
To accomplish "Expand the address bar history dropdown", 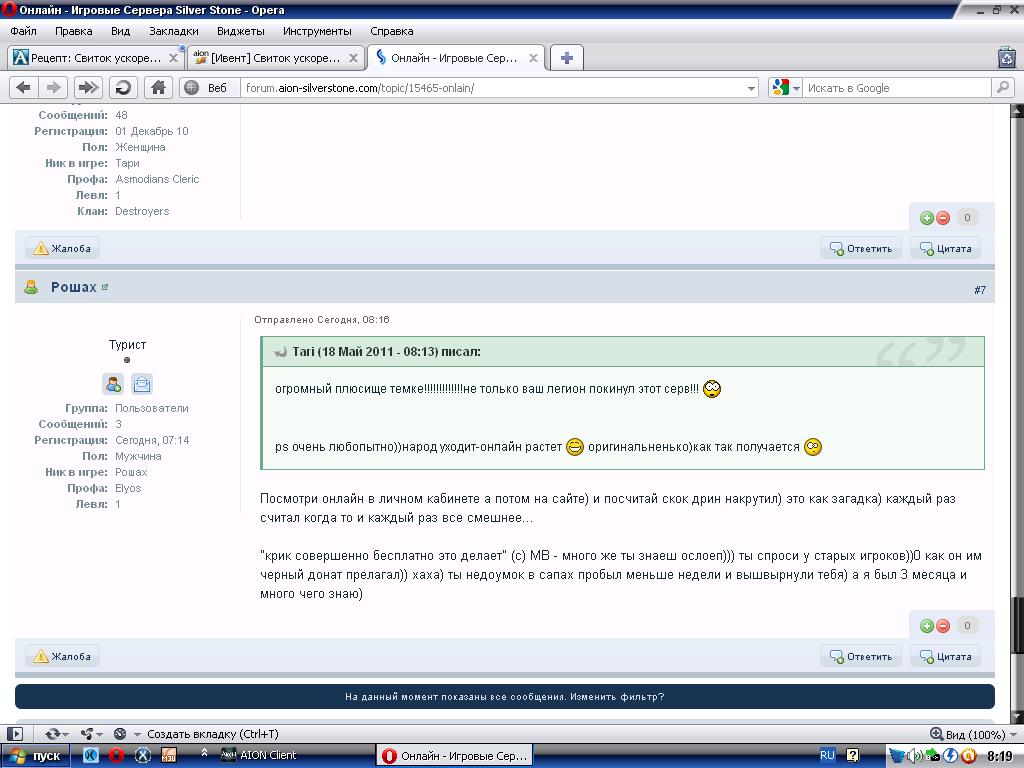I will coord(752,88).
